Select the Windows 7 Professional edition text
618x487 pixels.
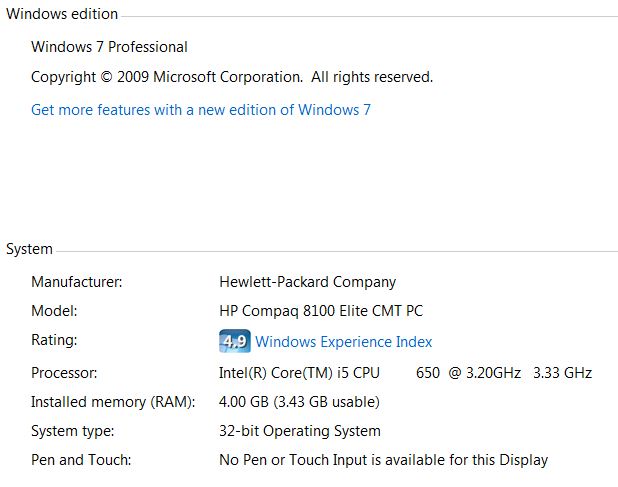point(109,47)
